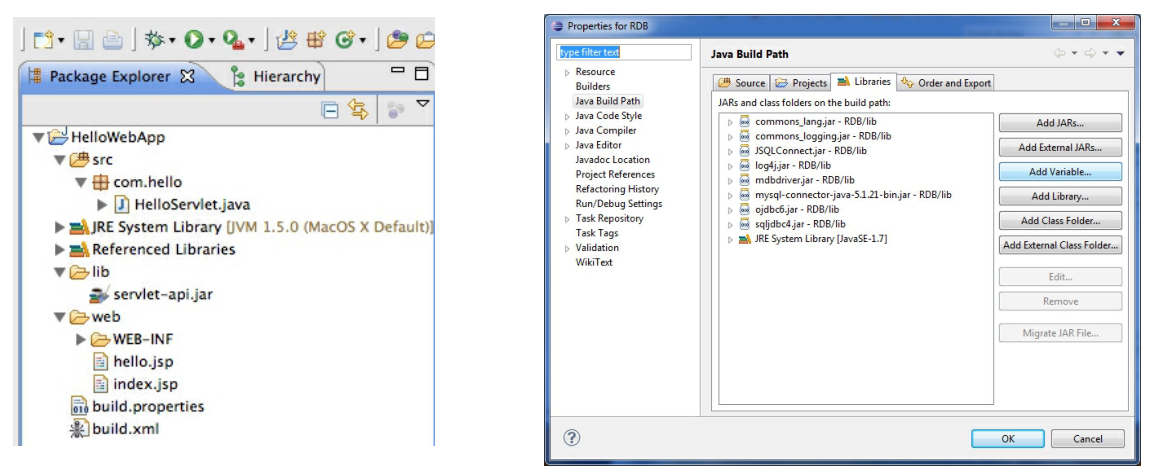Viewport: 1152px width, 471px height.
Task: Click the type filter text field
Action: point(624,53)
